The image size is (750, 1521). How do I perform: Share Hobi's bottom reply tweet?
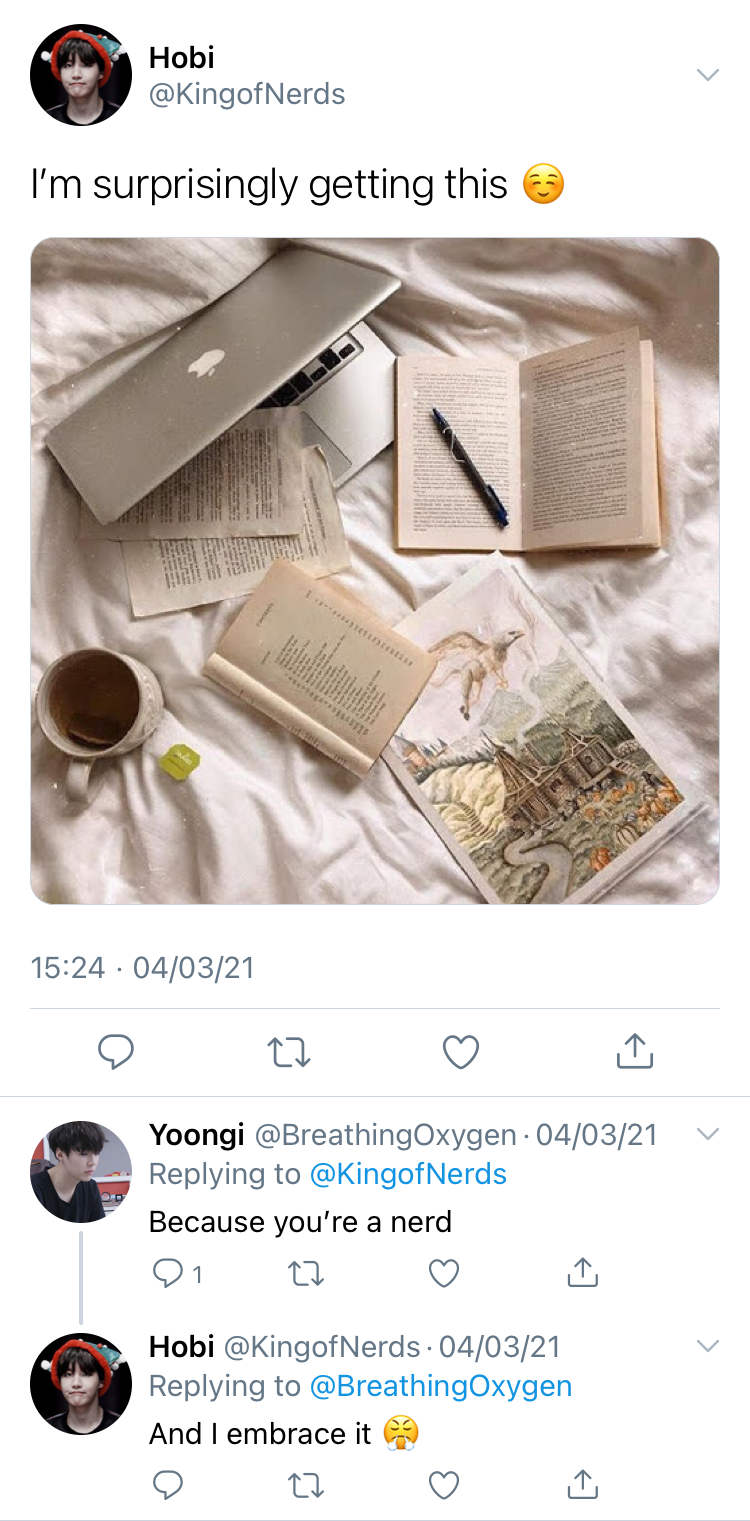point(582,1484)
